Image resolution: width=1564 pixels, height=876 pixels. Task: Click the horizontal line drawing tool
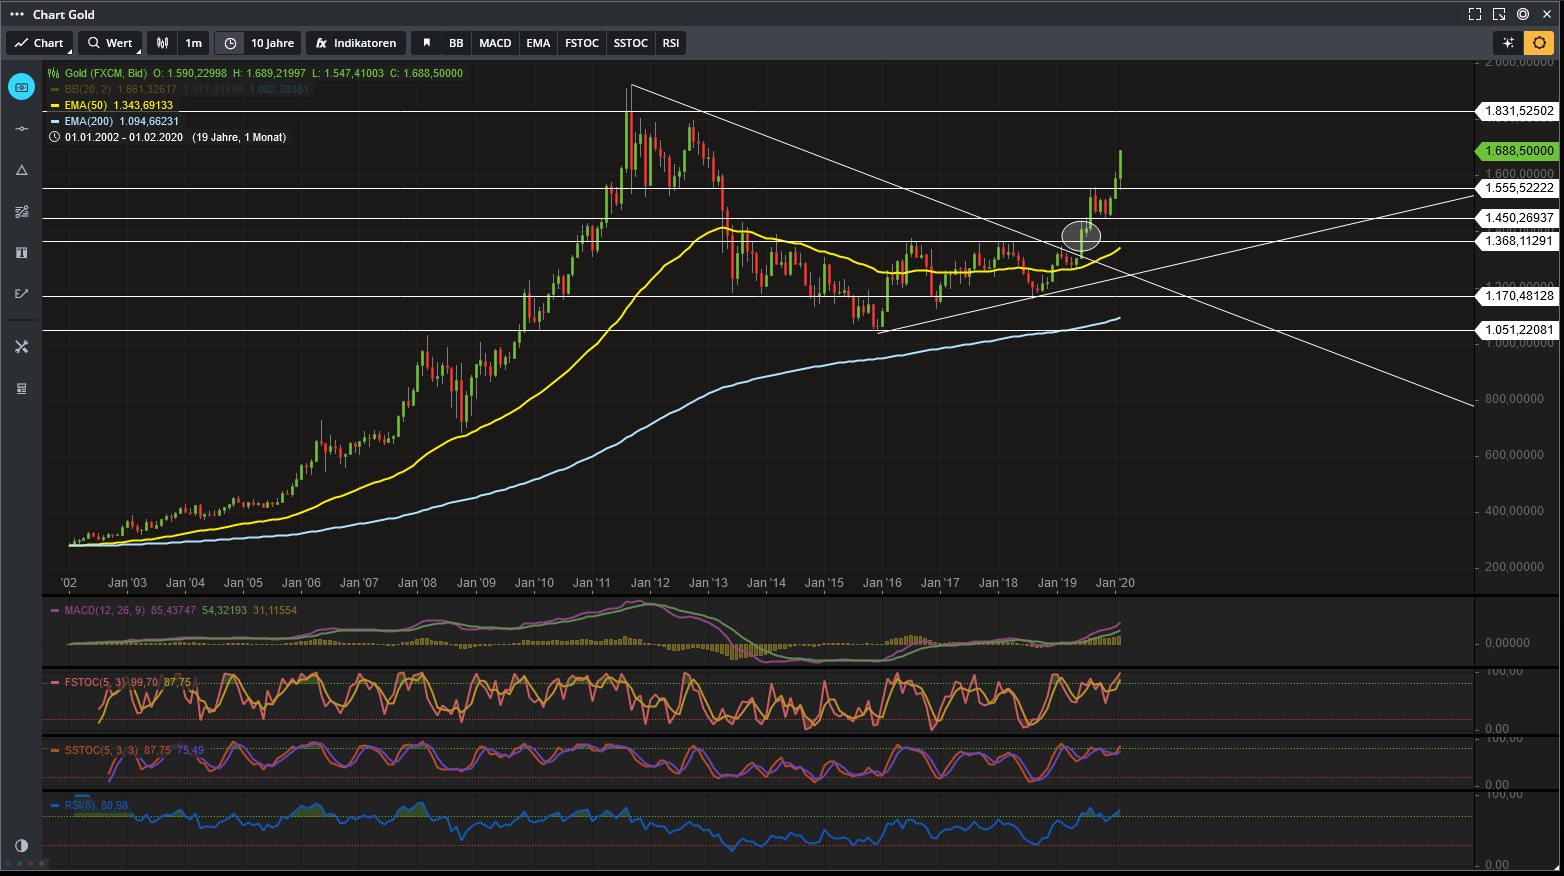coord(21,129)
